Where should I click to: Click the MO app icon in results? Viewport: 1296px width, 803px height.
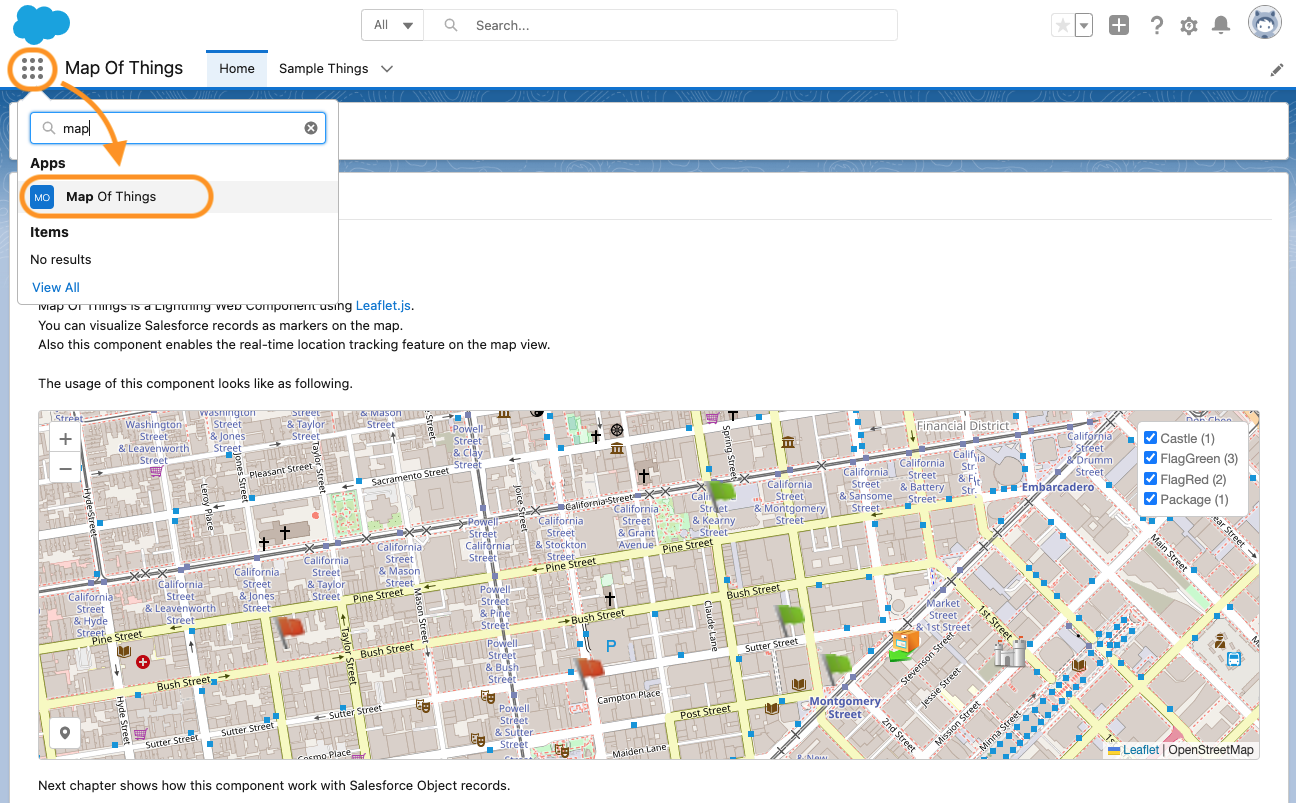coord(42,197)
